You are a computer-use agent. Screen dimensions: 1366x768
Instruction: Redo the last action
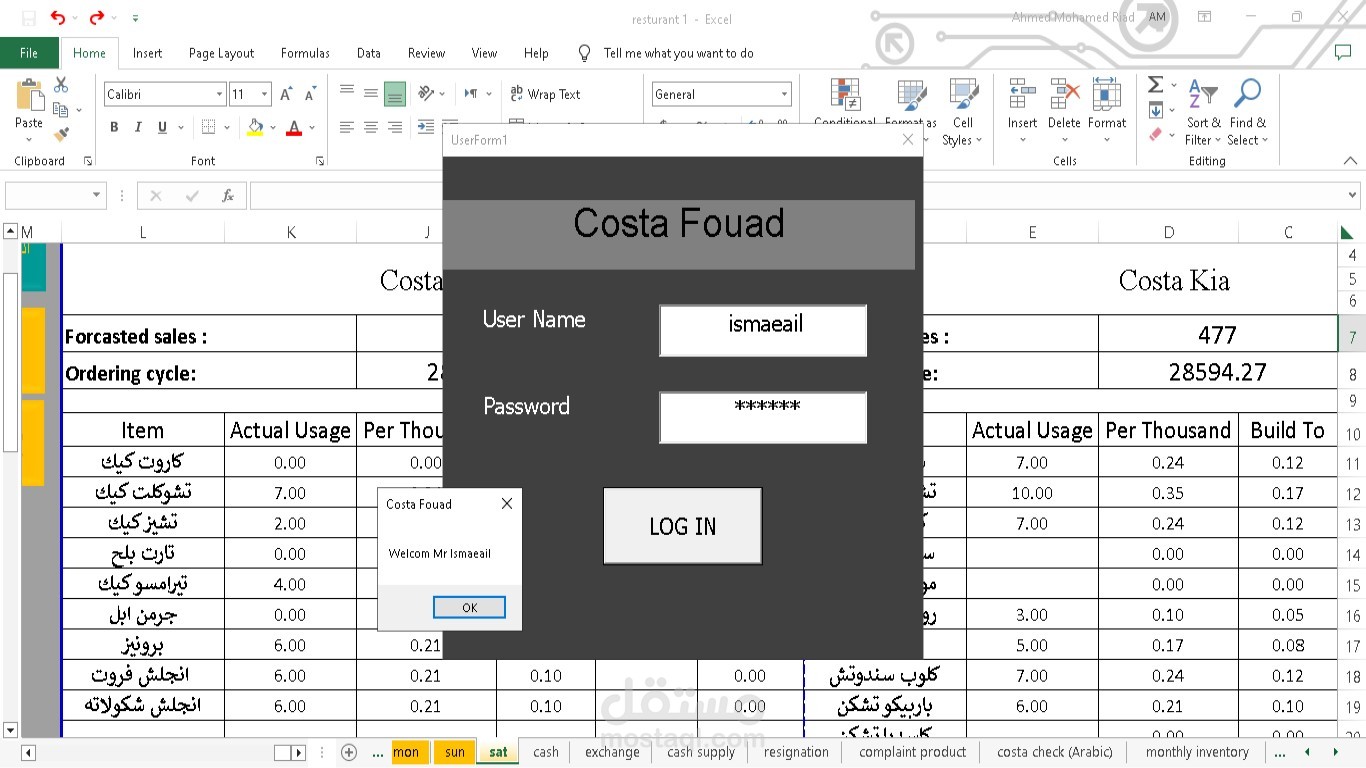97,18
